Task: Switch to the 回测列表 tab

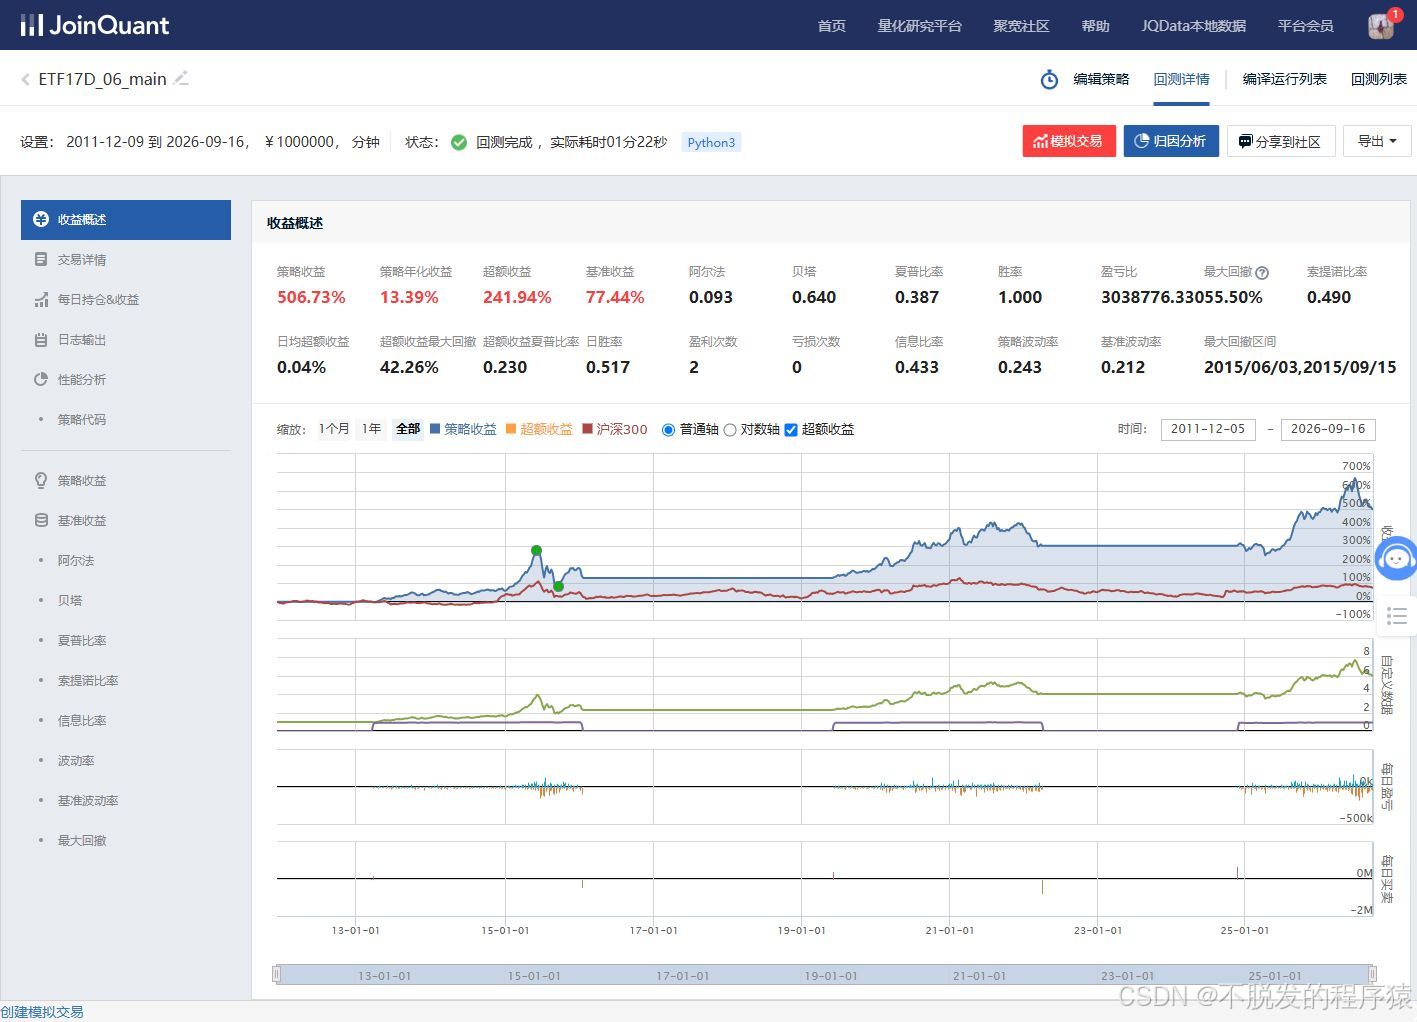Action: tap(1378, 79)
